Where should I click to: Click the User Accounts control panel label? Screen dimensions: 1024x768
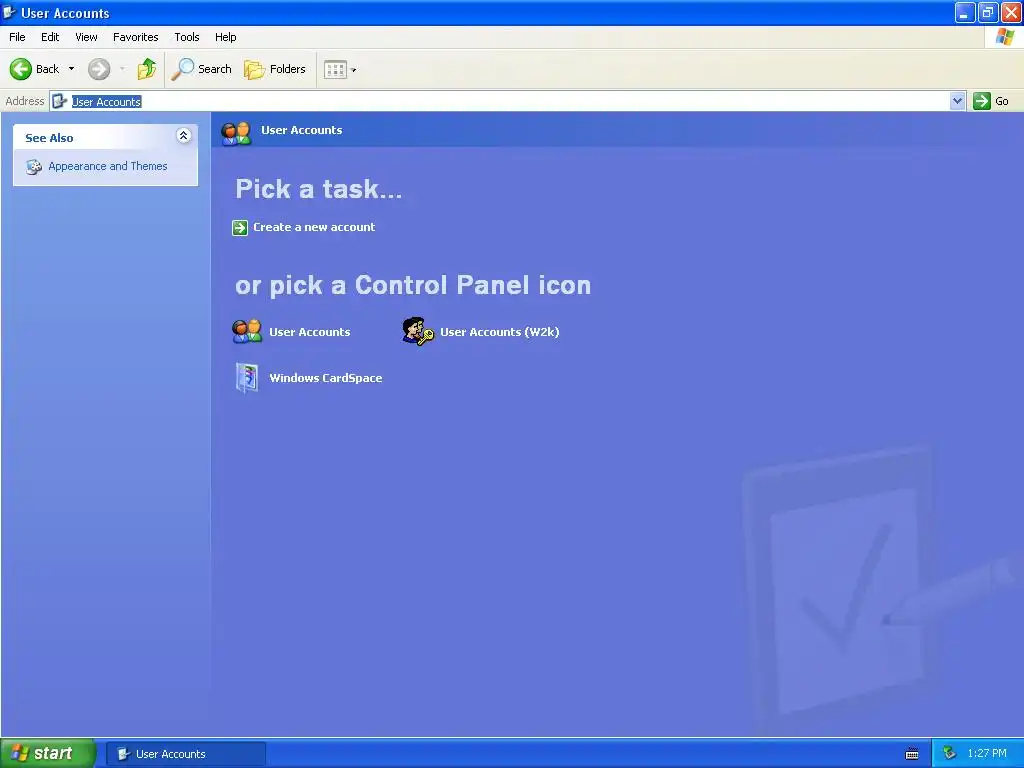pyautogui.click(x=310, y=332)
